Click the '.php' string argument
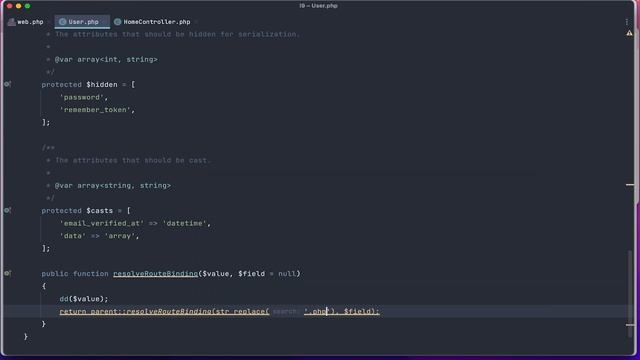Viewport: 640px width, 360px height. click(x=318, y=311)
